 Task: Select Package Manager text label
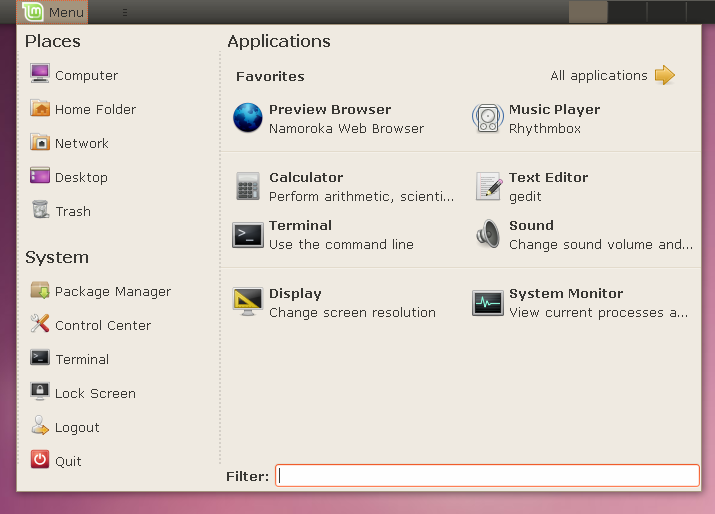[x=113, y=291]
